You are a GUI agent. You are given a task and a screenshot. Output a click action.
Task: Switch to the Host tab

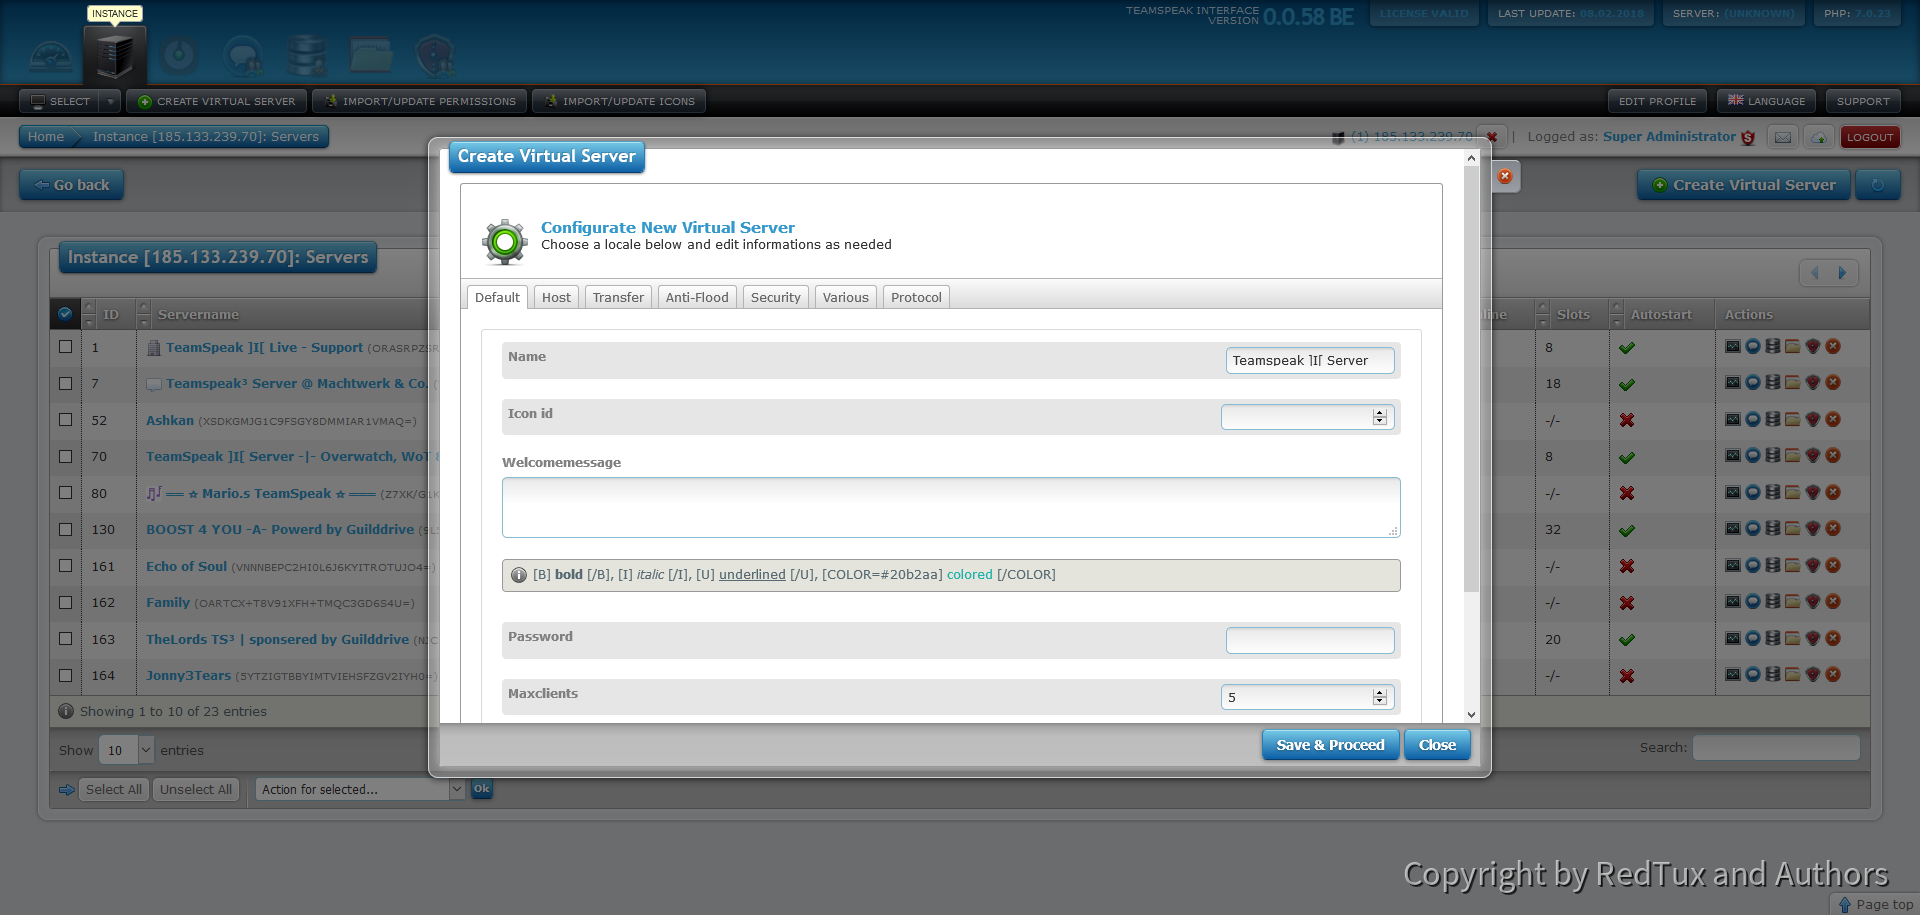(x=556, y=297)
